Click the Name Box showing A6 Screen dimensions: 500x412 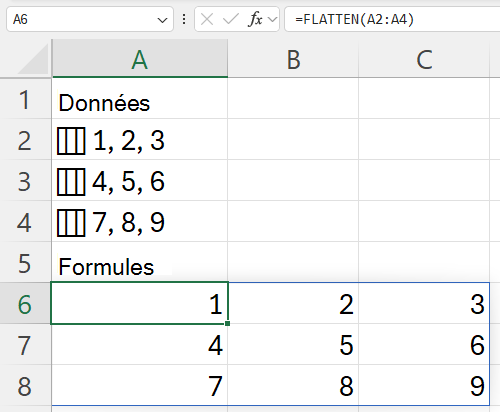pyautogui.click(x=89, y=19)
